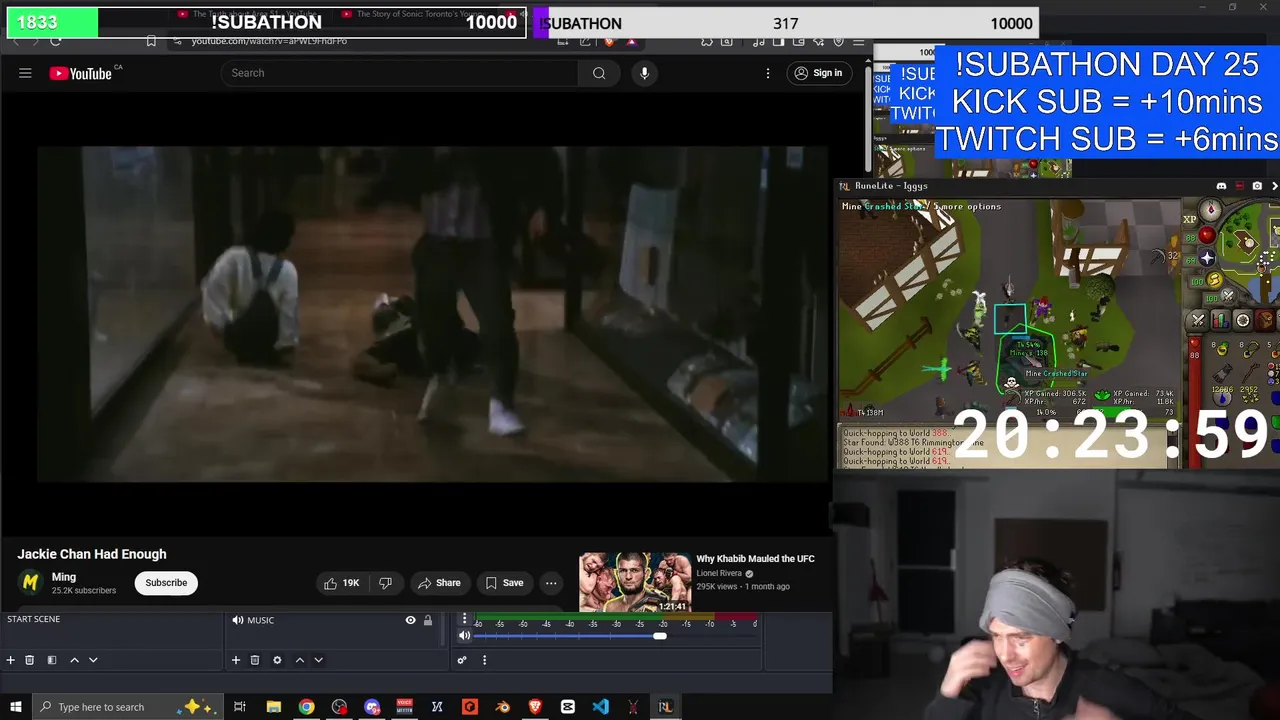Click the browser address bar URL

point(269,41)
